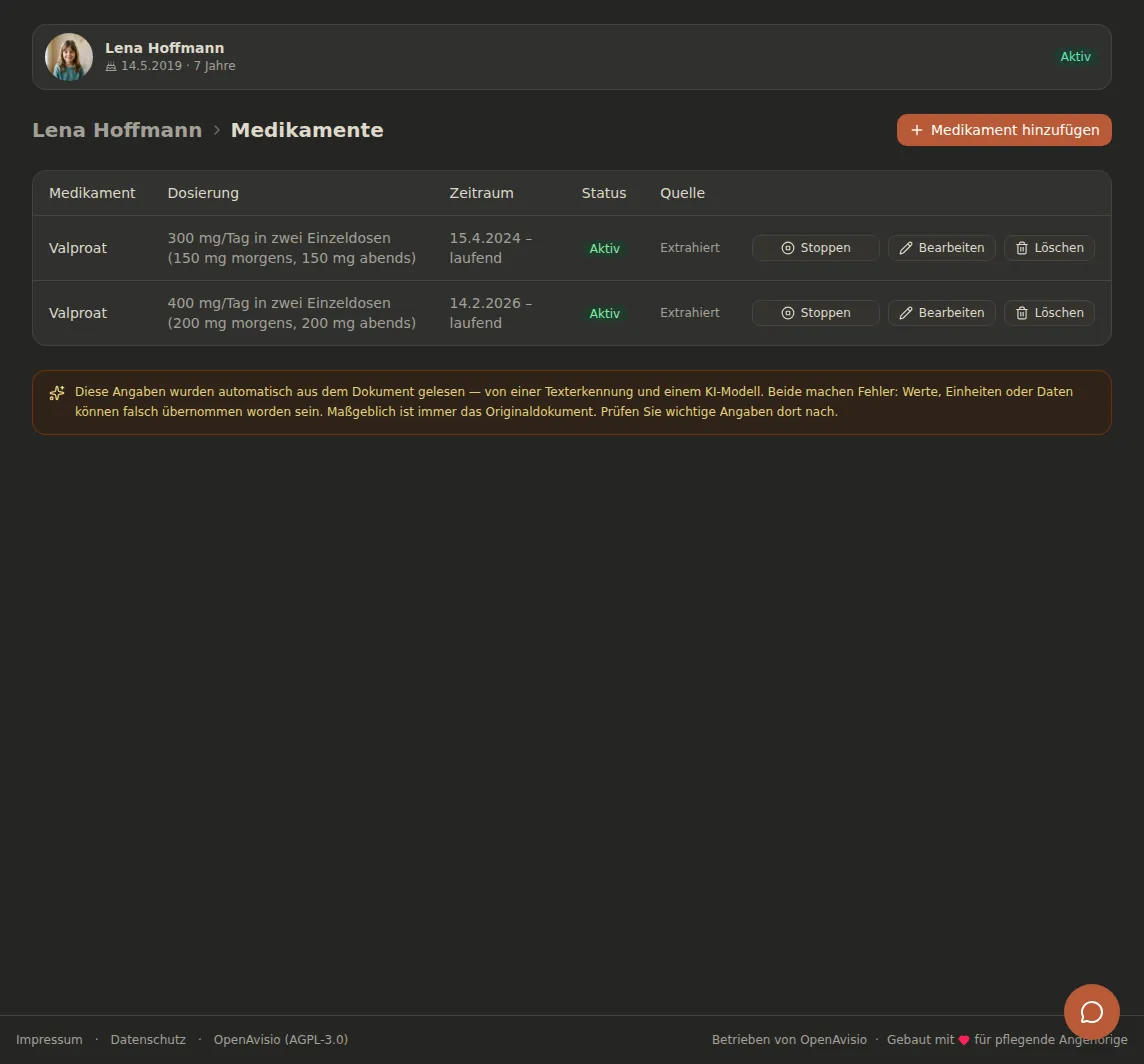The image size is (1144, 1064).
Task: Click the heart icon in footer
Action: click(x=964, y=1041)
